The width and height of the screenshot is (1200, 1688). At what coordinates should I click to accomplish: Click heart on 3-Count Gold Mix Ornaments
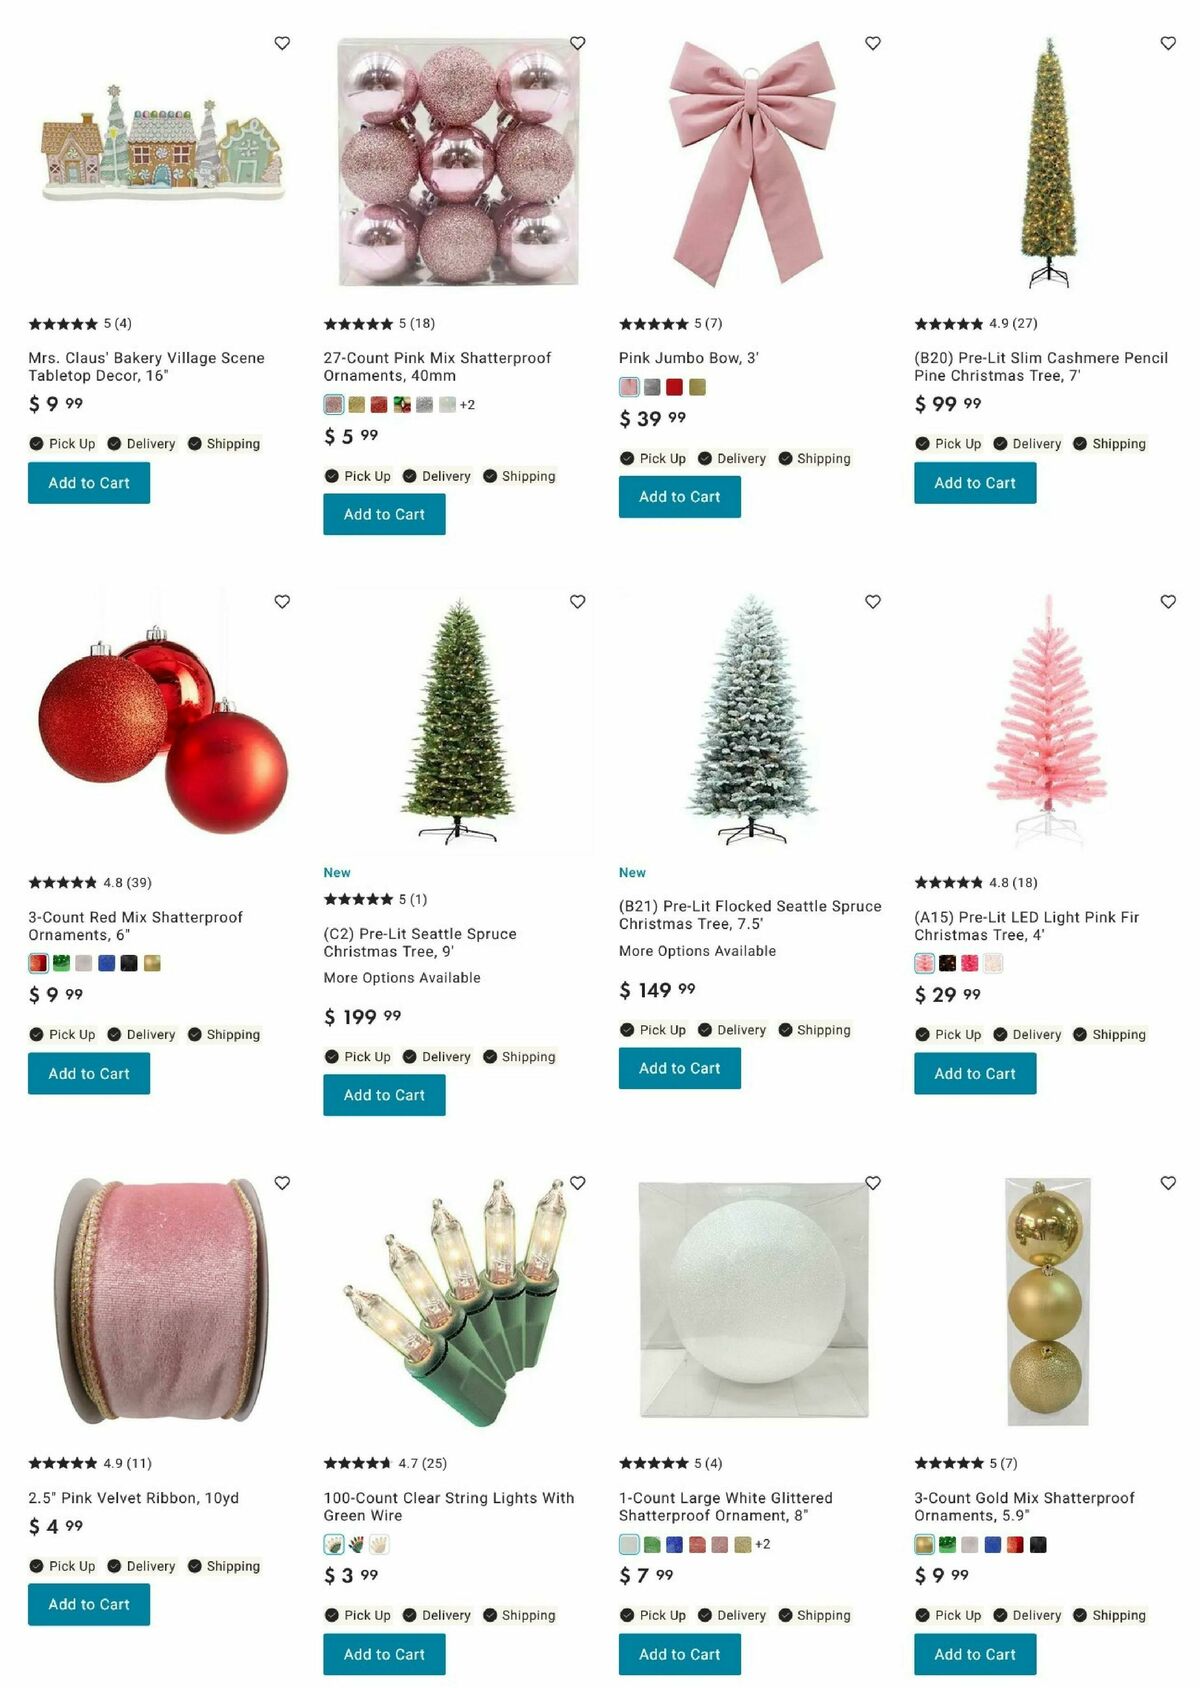pyautogui.click(x=1168, y=1182)
